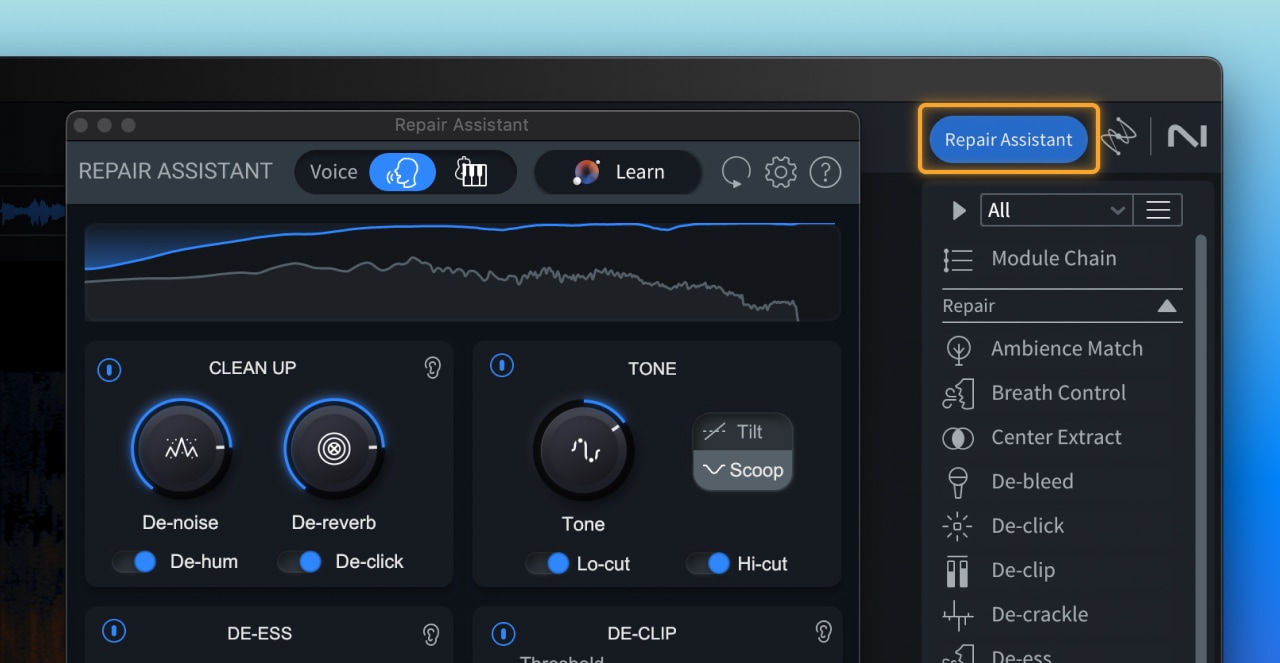The height and width of the screenshot is (663, 1280).
Task: Open the All module filter dropdown
Action: pos(1057,210)
